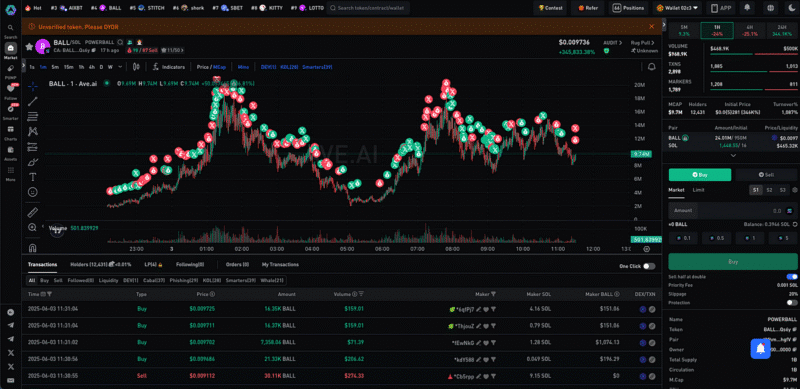The width and height of the screenshot is (800, 389).
Task: Select the trend line drawing tool
Action: 32,101
